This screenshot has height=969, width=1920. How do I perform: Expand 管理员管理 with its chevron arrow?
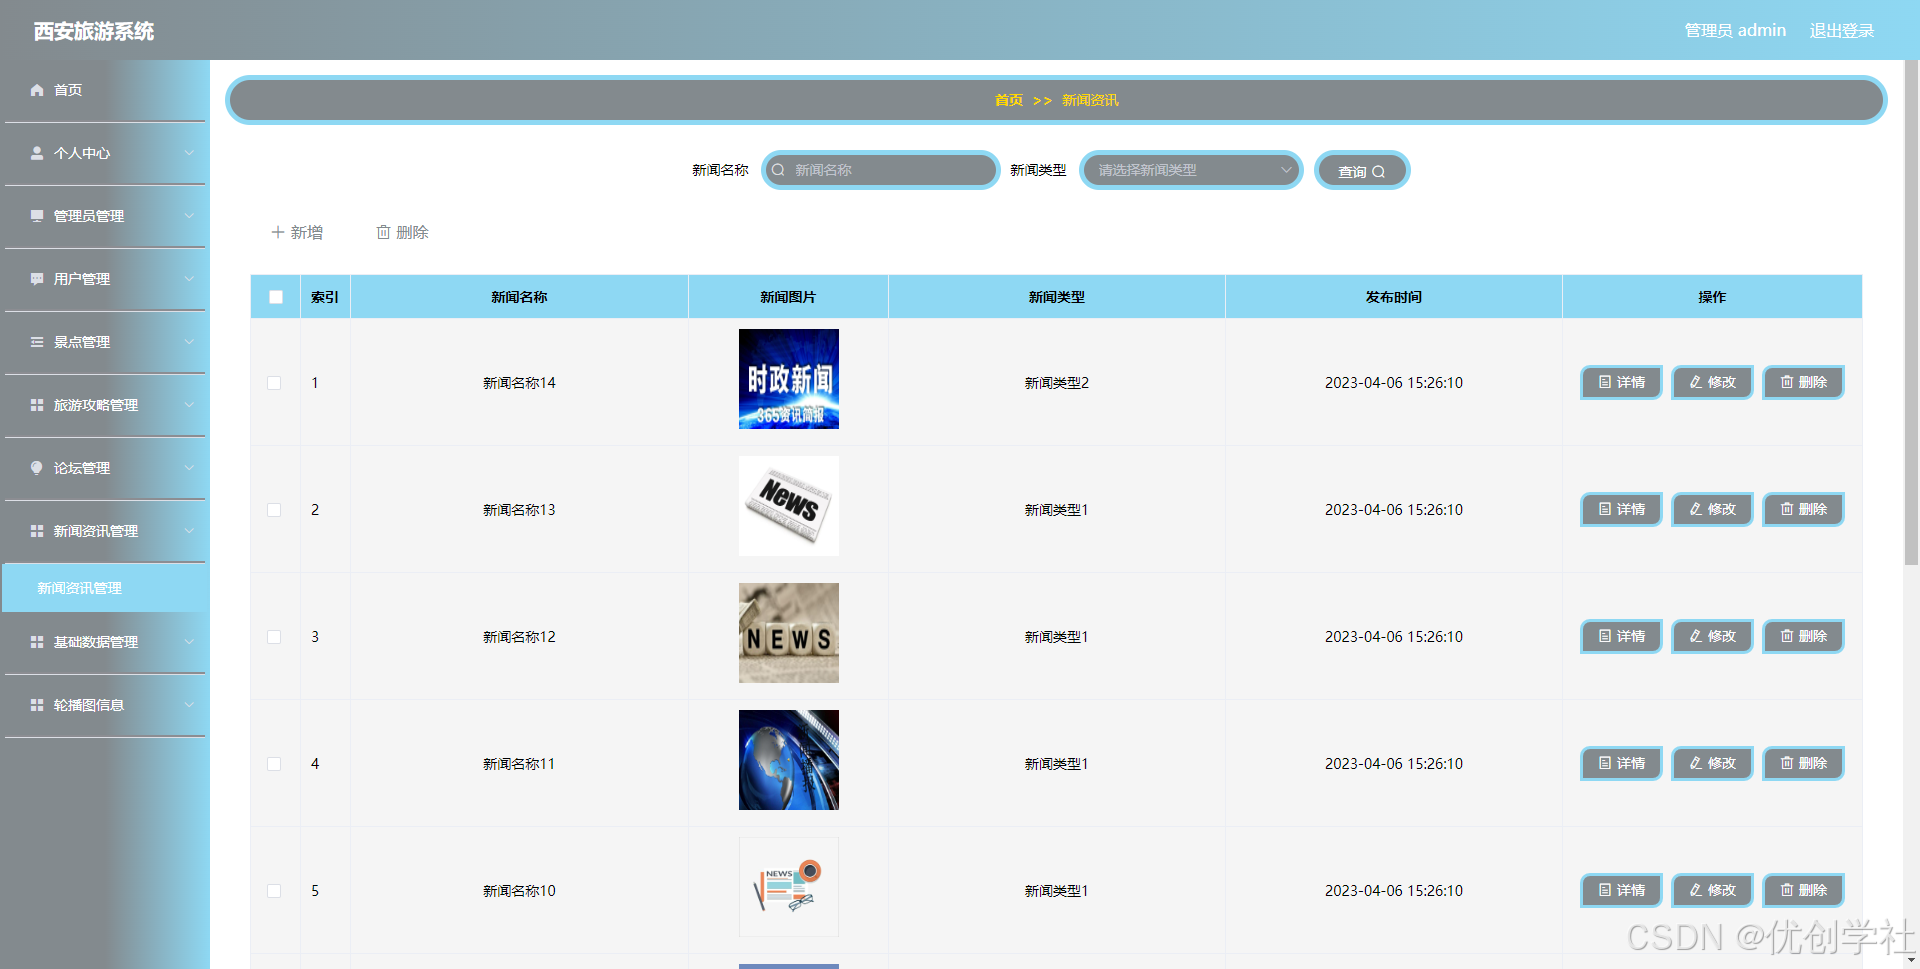189,216
